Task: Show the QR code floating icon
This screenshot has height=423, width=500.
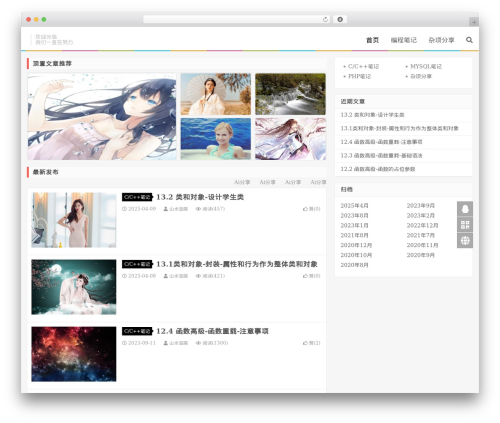Action: click(x=465, y=225)
